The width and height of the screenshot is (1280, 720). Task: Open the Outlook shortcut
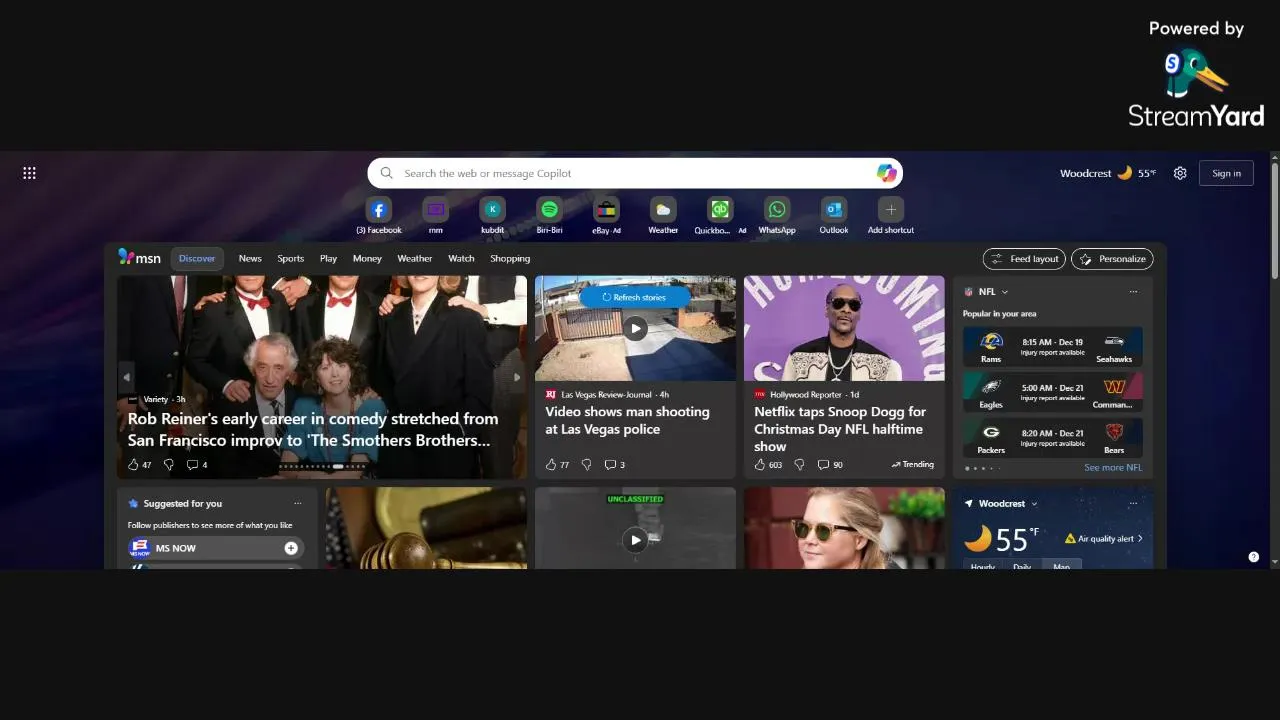coord(834,210)
